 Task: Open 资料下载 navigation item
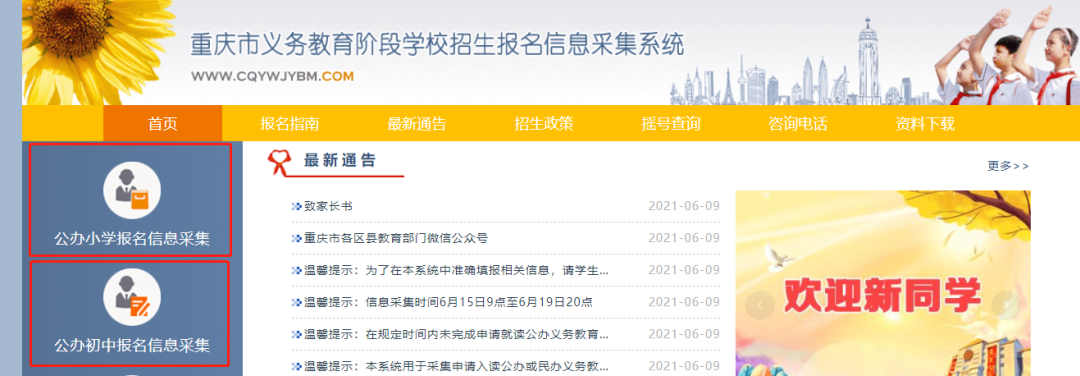tap(925, 124)
